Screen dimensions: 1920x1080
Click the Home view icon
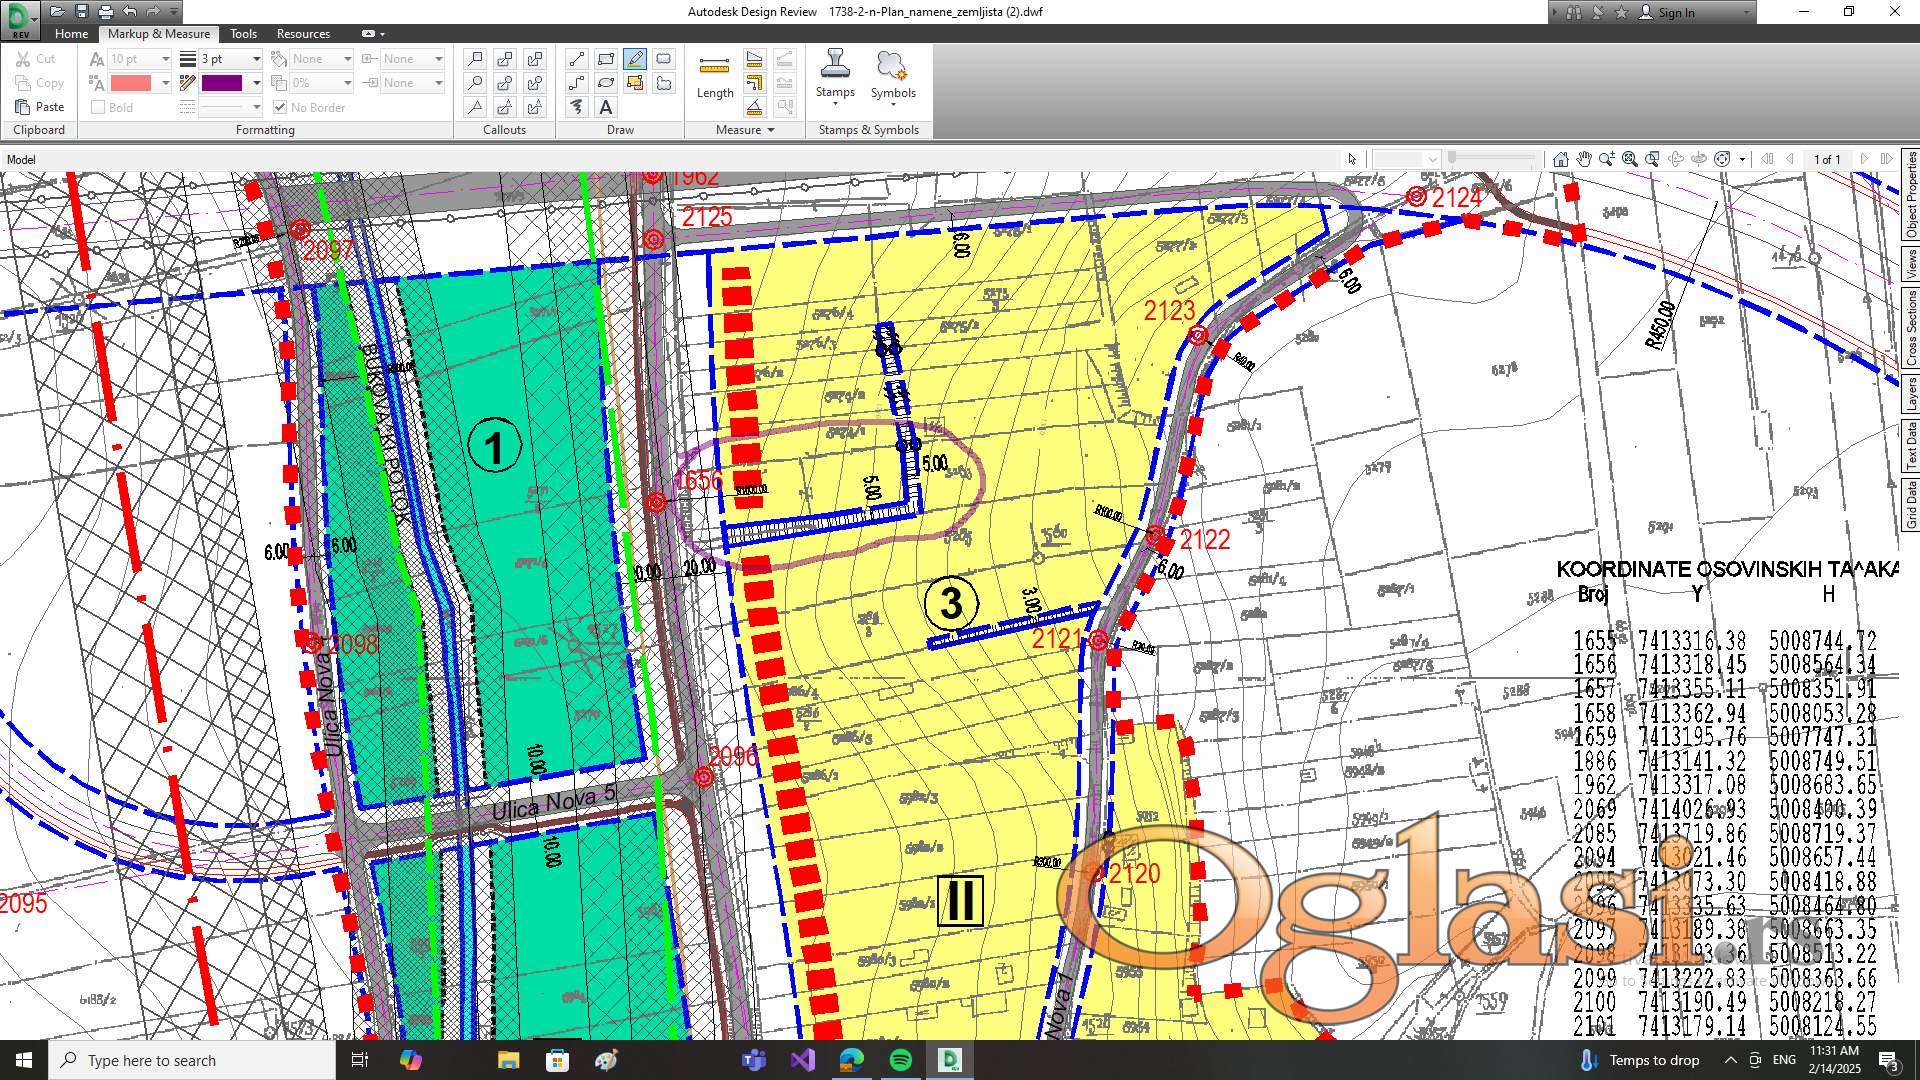point(1560,159)
